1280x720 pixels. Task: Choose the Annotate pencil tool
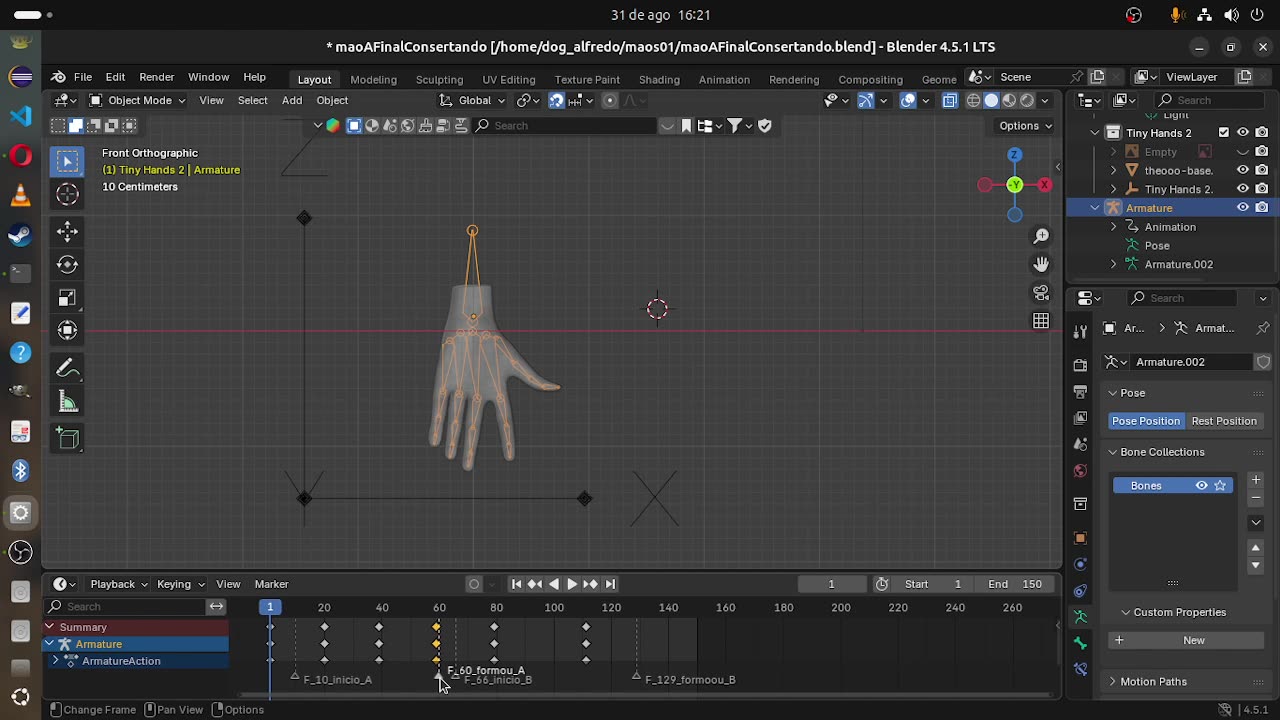[x=67, y=368]
